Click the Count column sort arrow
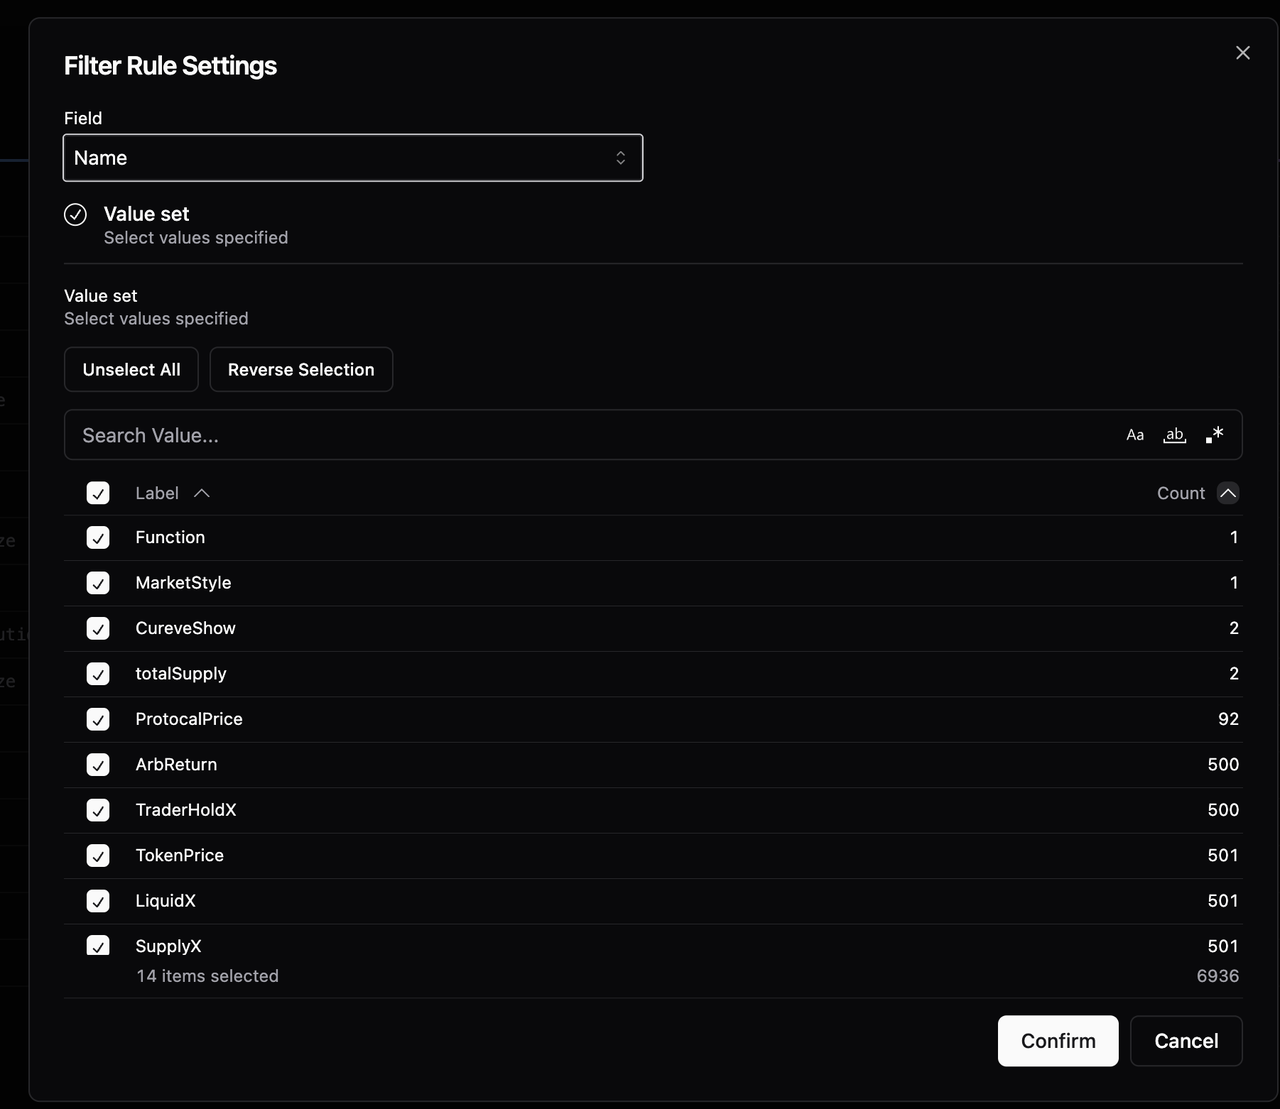 1228,493
